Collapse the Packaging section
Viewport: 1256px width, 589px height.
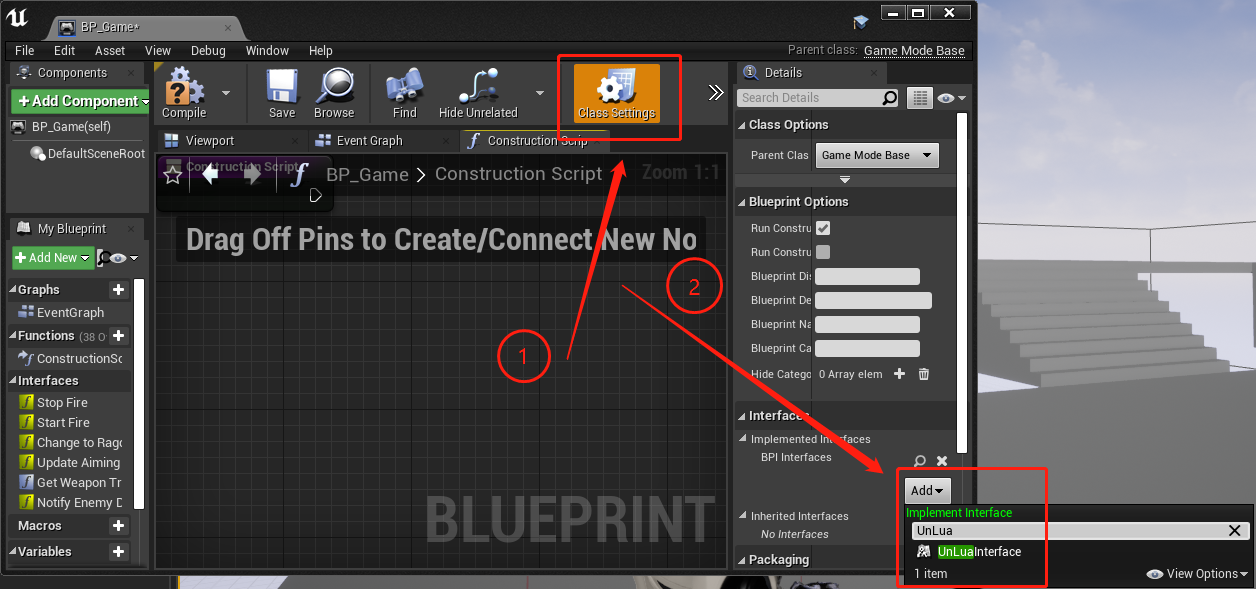(x=742, y=560)
